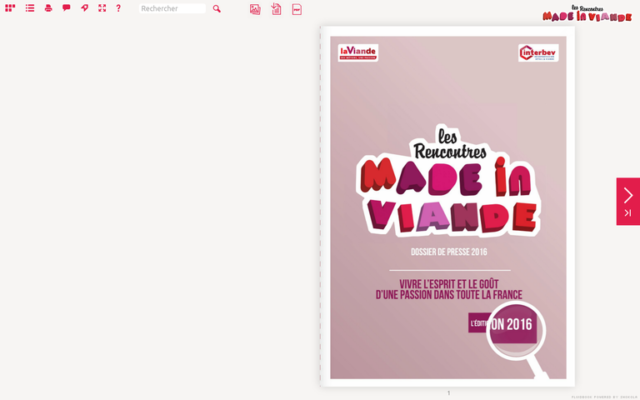Click the magnifier search button
The width and height of the screenshot is (640, 400).
(x=217, y=9)
